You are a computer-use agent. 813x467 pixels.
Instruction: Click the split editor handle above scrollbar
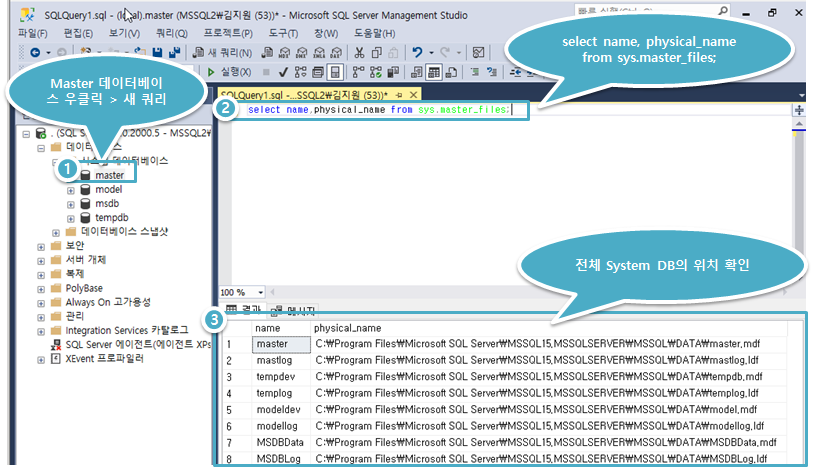click(x=799, y=110)
